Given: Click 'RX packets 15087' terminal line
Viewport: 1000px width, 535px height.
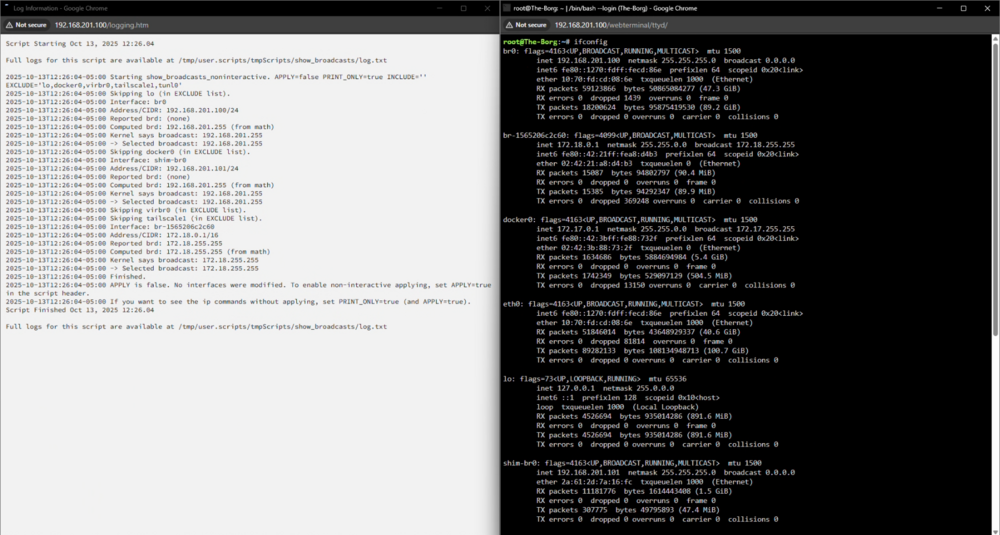Looking at the screenshot, I should (626, 173).
